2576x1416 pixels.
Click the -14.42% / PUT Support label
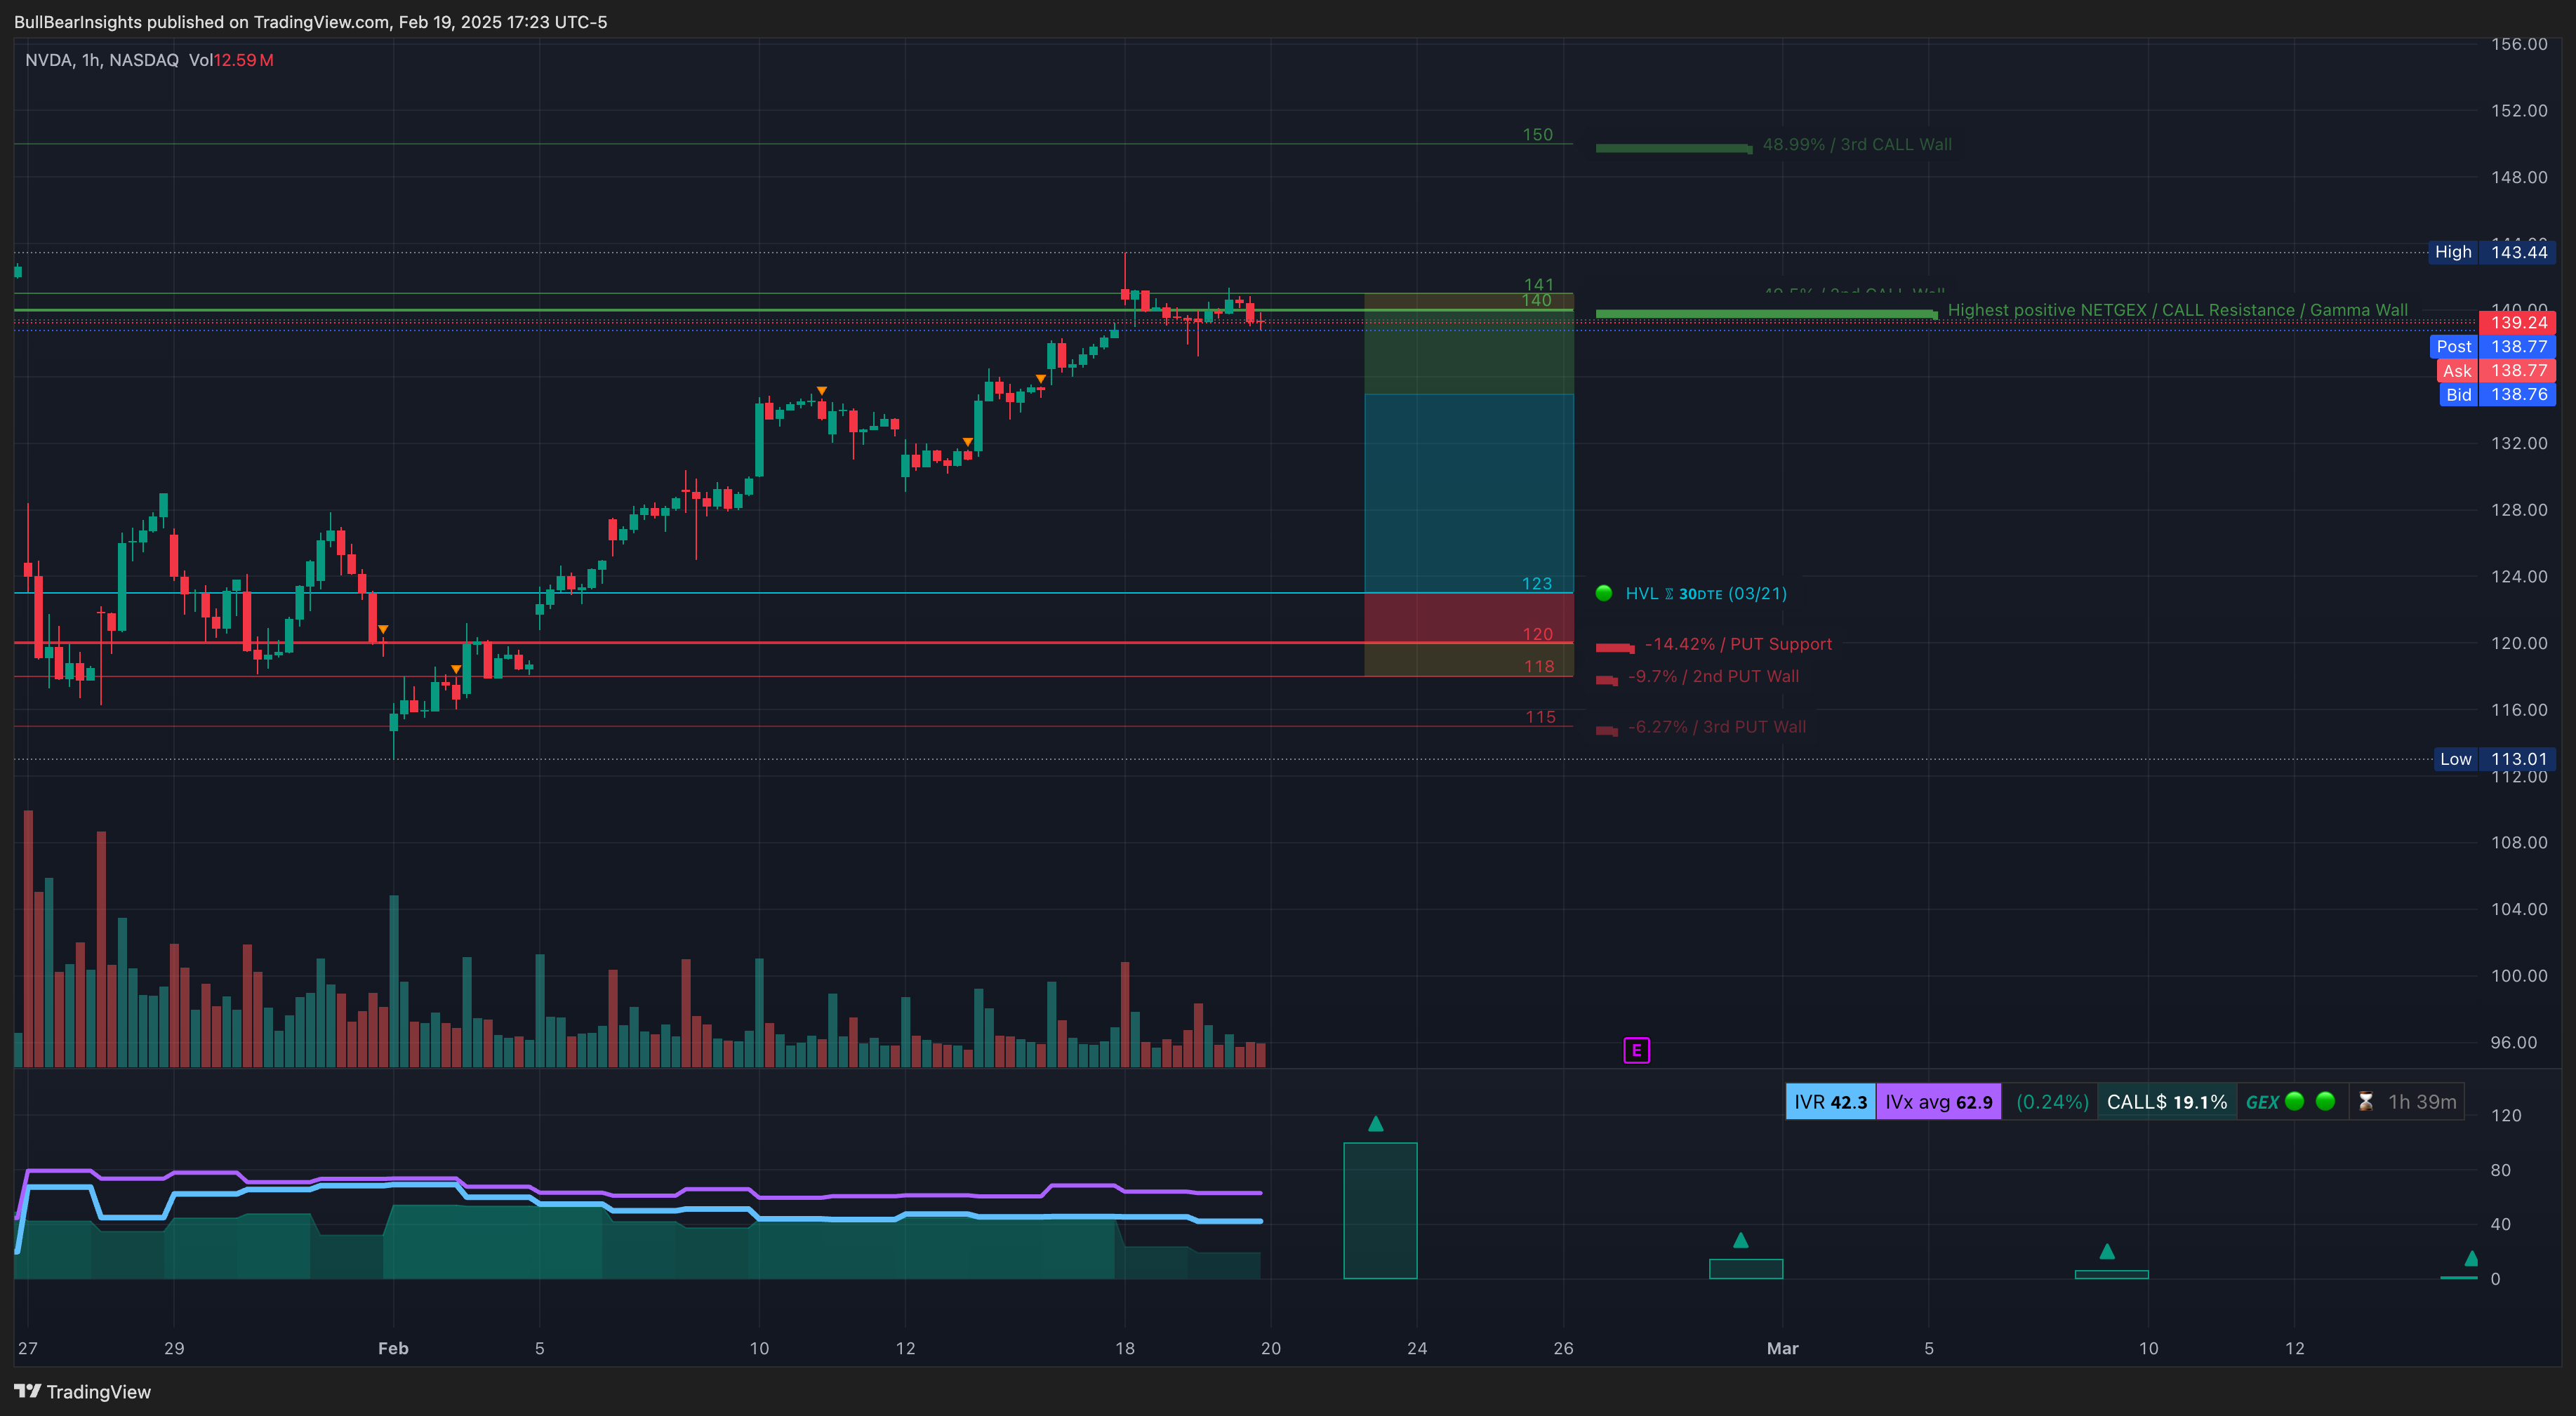(1738, 644)
